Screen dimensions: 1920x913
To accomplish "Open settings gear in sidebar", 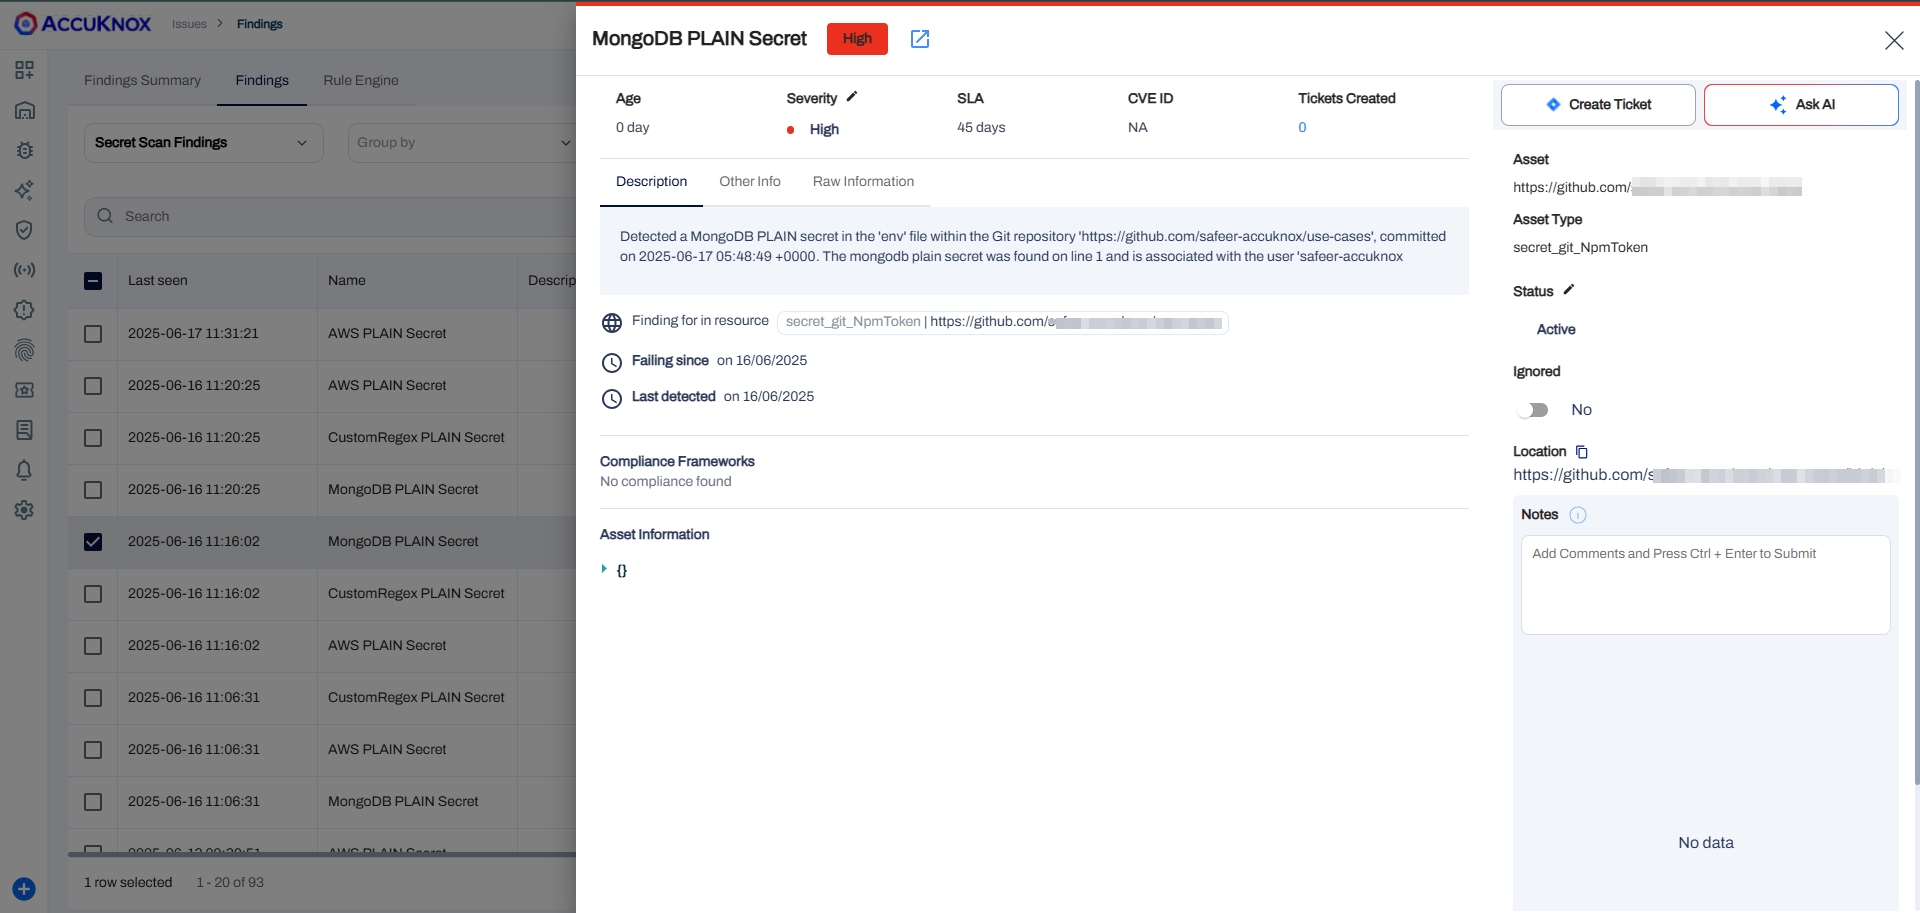I will [x=24, y=510].
